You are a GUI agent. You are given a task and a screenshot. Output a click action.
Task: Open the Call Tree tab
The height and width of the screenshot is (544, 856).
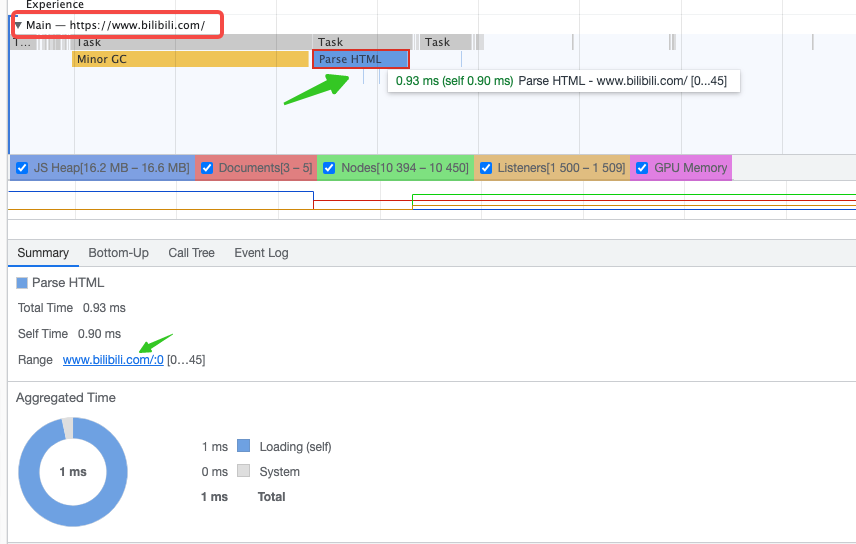pos(191,253)
